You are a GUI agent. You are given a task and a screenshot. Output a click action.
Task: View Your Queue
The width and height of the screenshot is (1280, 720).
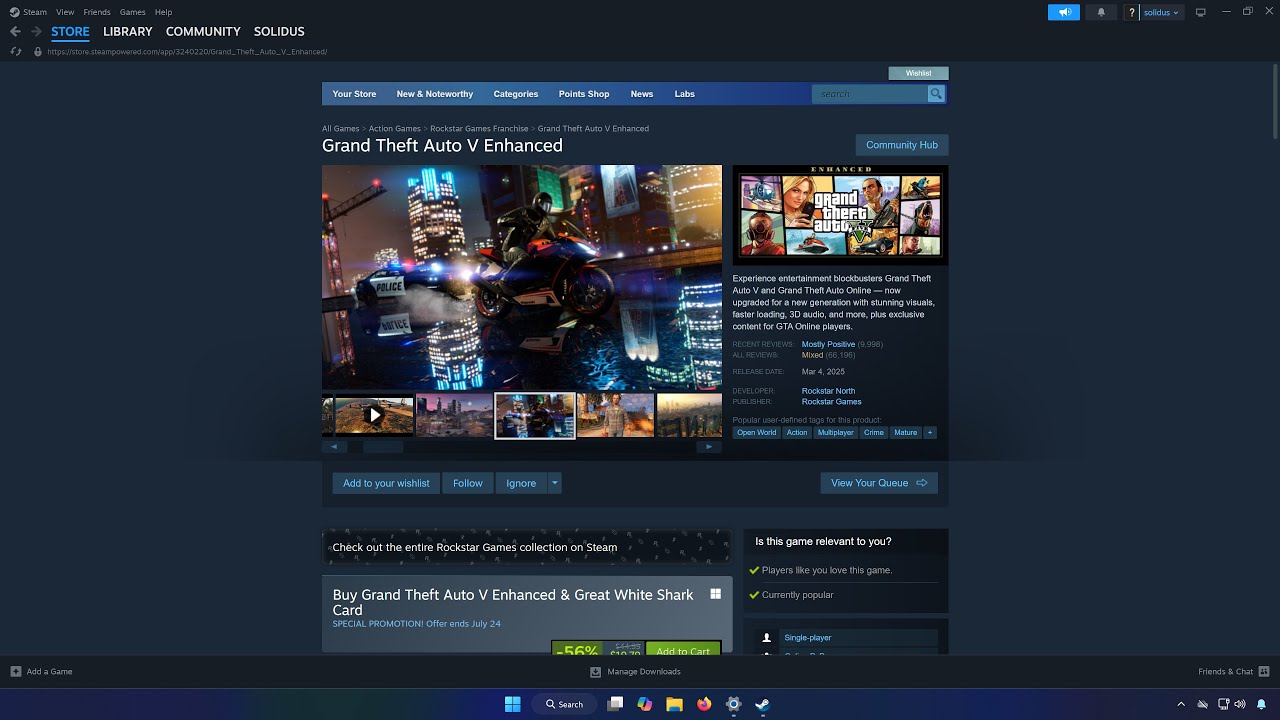(879, 483)
